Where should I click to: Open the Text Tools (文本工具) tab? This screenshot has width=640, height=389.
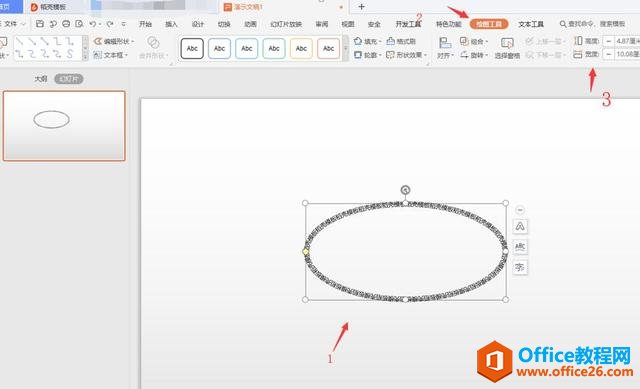(531, 24)
